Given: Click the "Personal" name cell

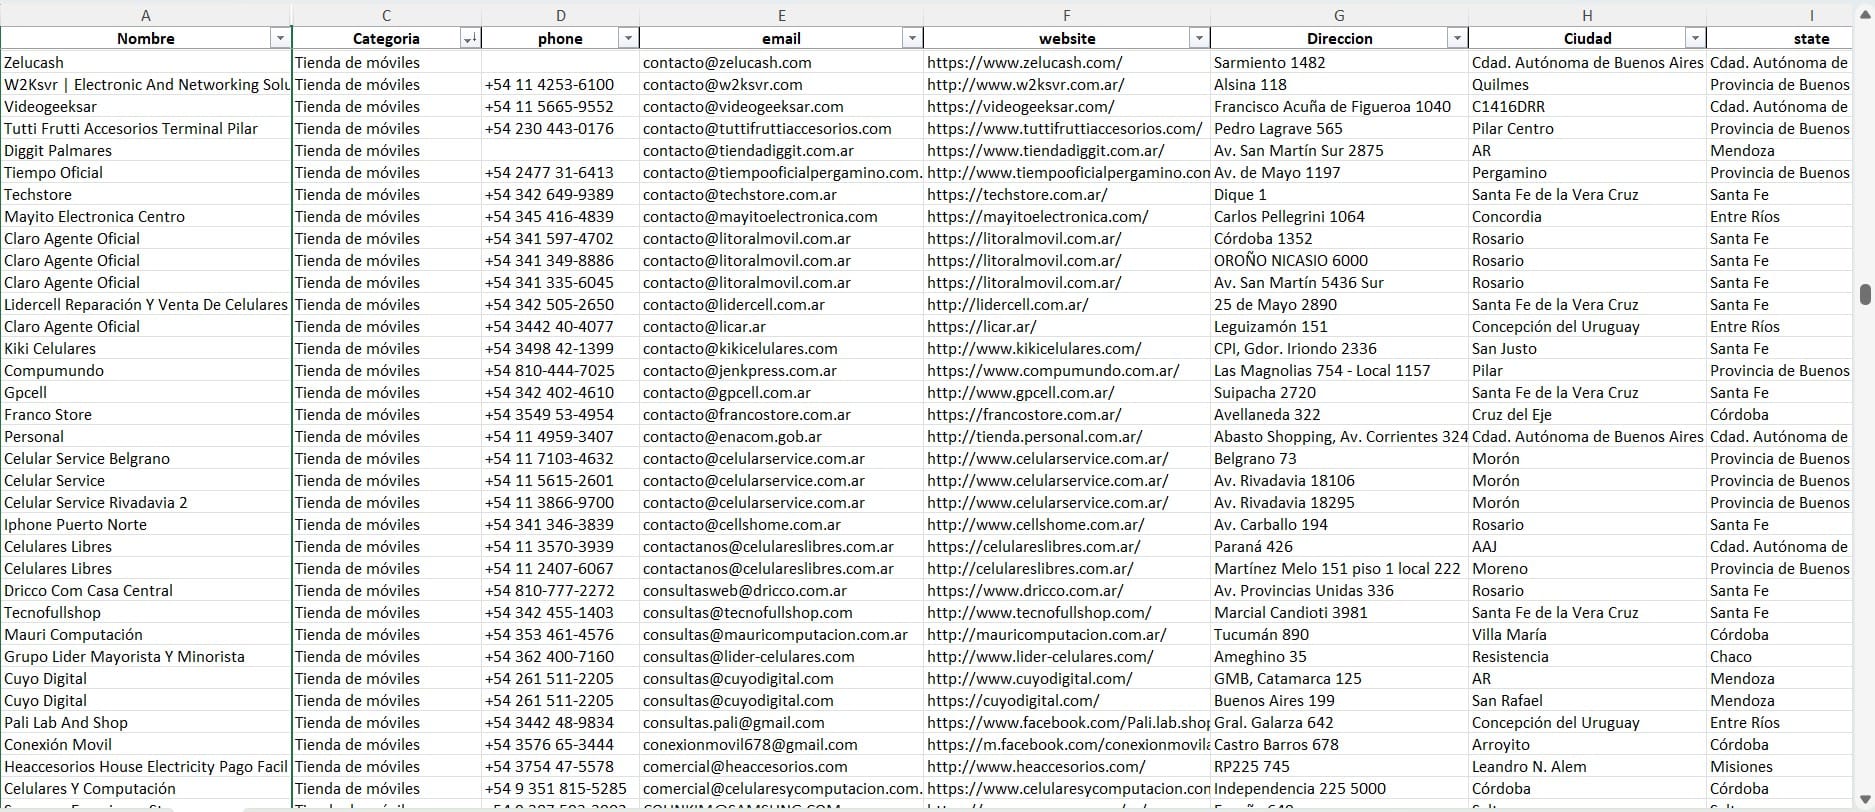Looking at the screenshot, I should 146,436.
